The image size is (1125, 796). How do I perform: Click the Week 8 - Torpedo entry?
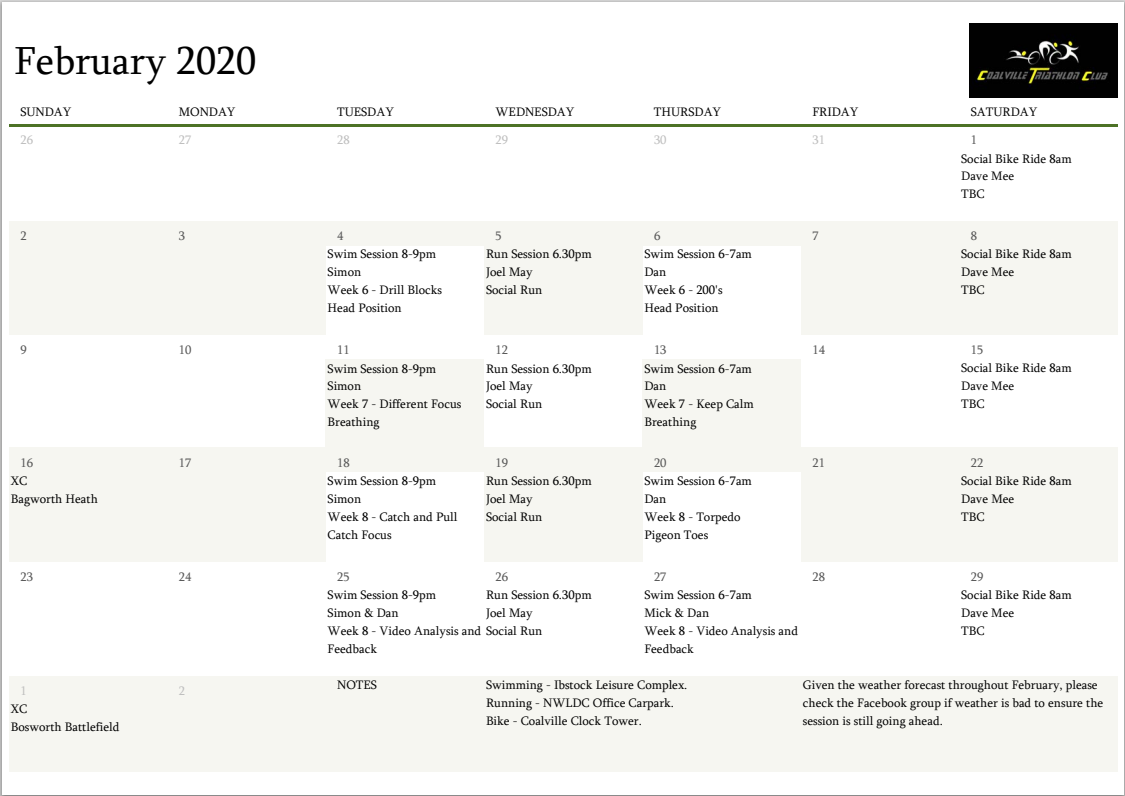coord(692,517)
